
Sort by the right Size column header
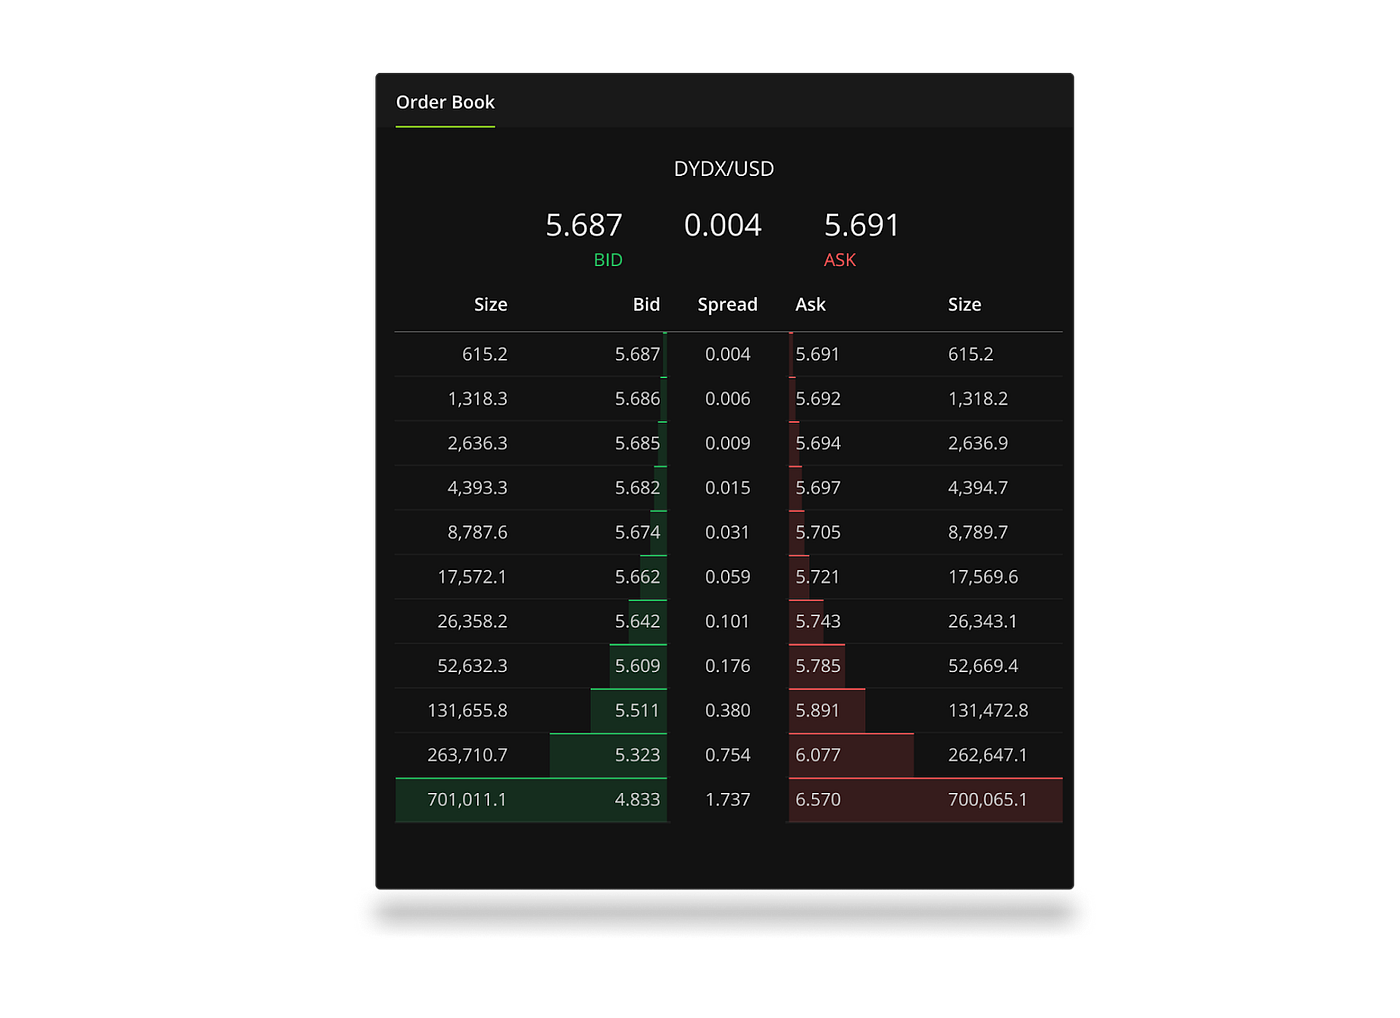coord(964,304)
